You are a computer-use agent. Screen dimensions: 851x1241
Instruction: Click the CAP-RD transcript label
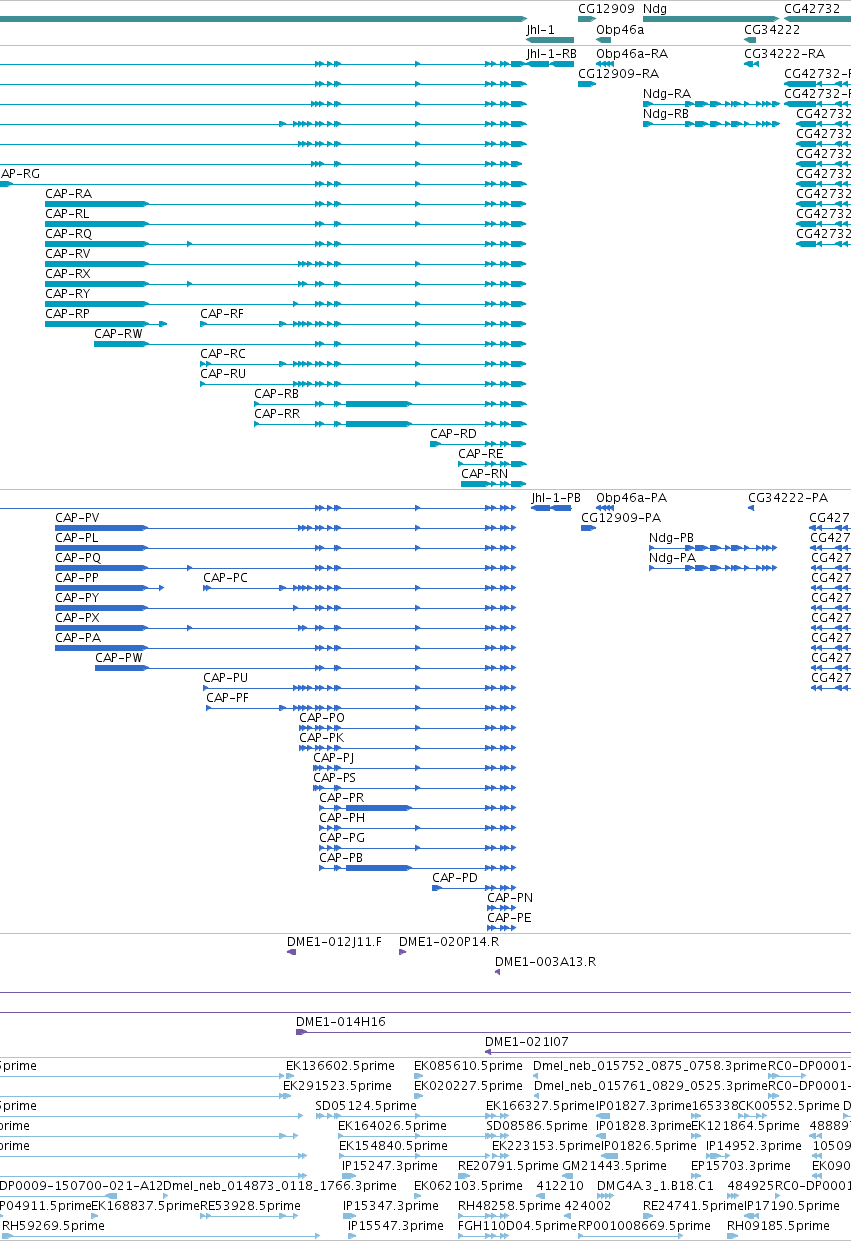click(x=454, y=434)
